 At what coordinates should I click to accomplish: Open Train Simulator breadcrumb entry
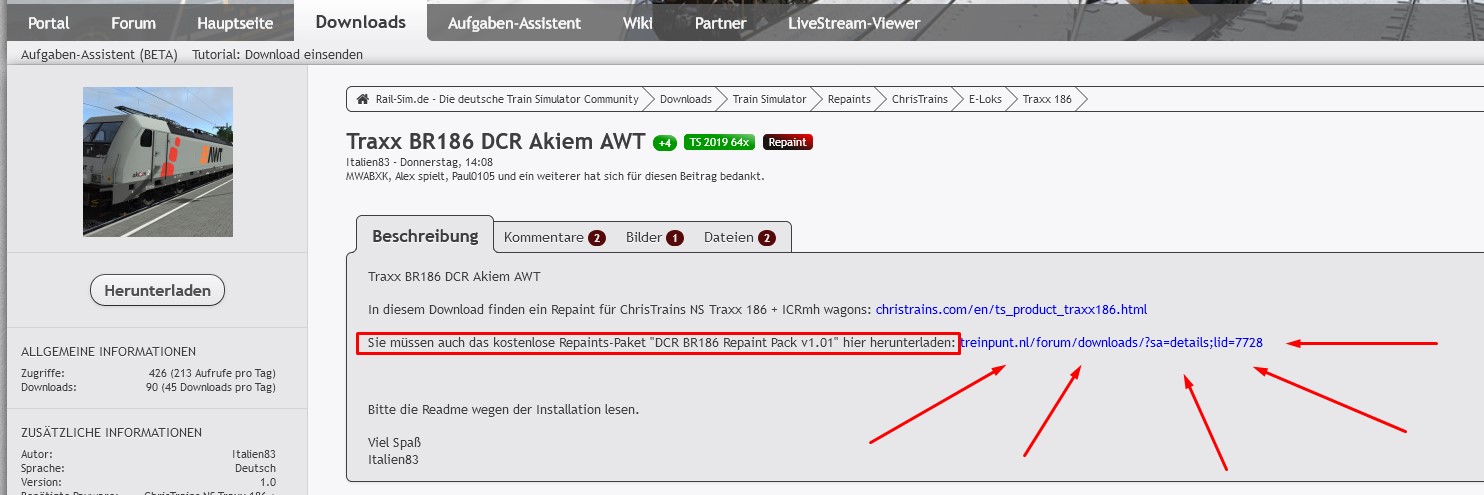(769, 99)
